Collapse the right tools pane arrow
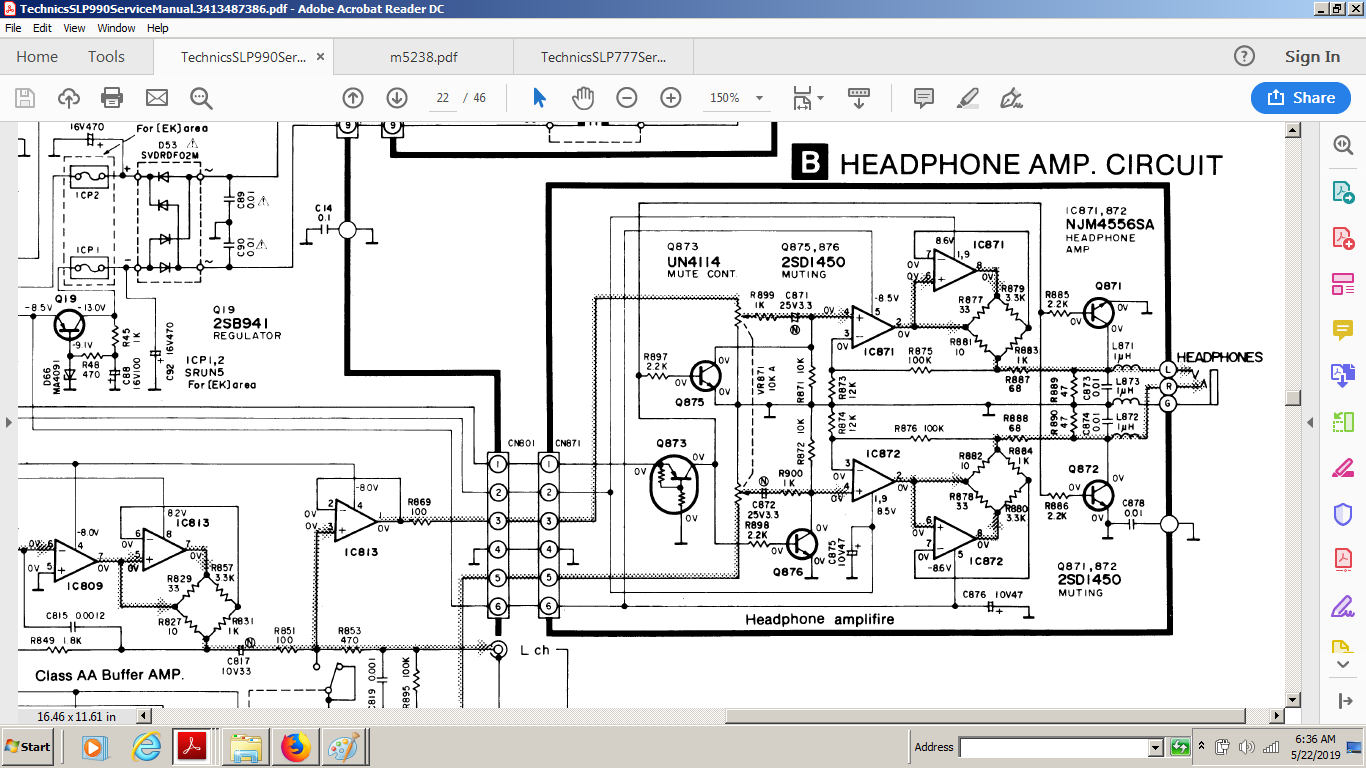The height and width of the screenshot is (768, 1366). tap(1310, 421)
